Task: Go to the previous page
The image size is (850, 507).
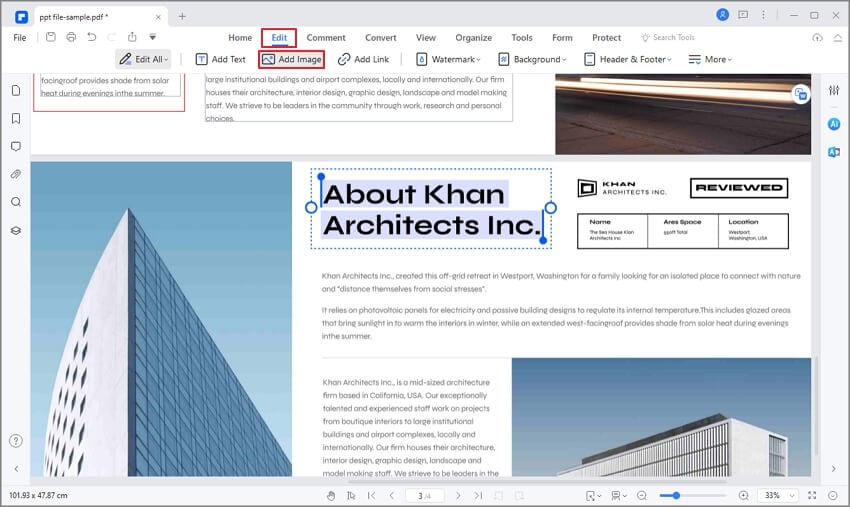Action: pyautogui.click(x=391, y=496)
